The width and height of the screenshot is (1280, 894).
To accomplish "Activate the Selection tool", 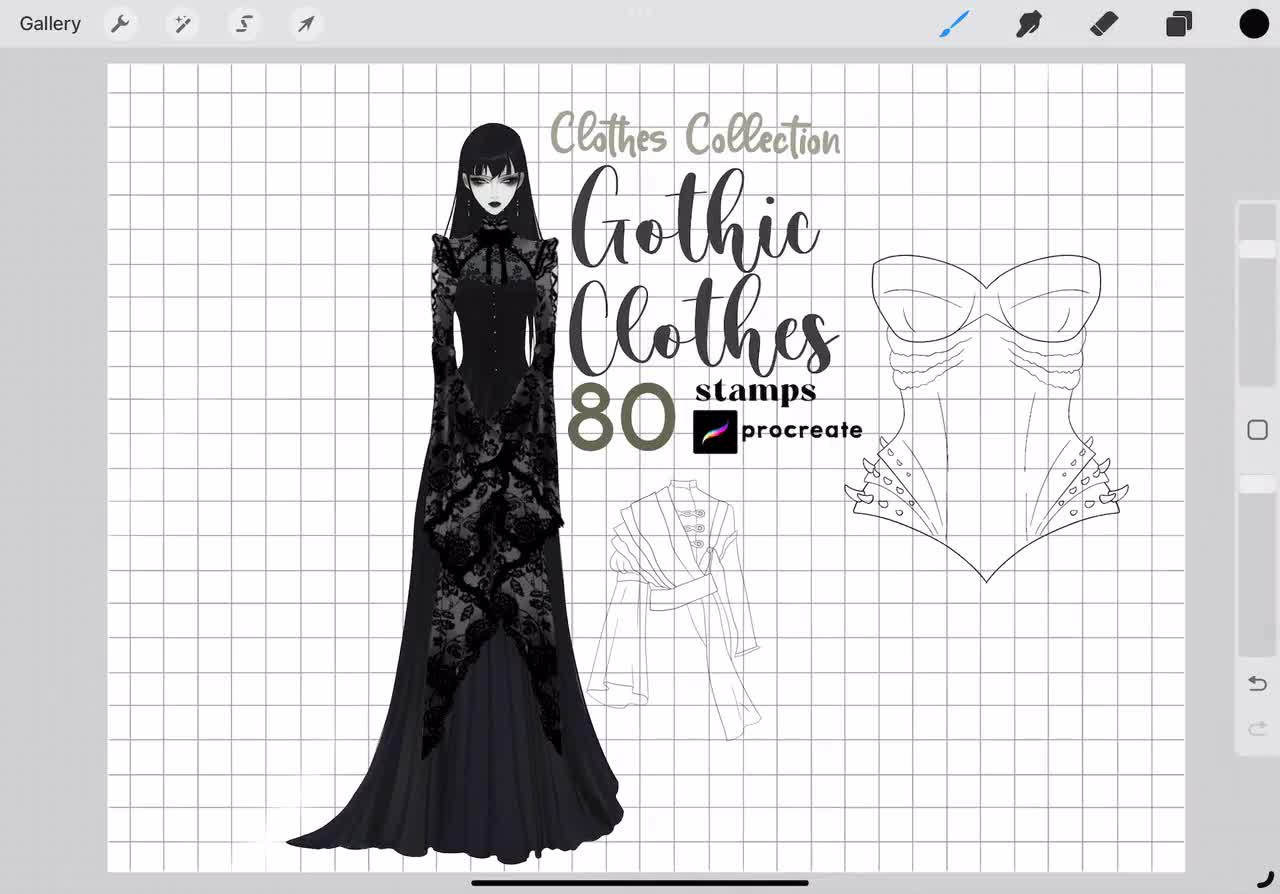I will (x=244, y=24).
